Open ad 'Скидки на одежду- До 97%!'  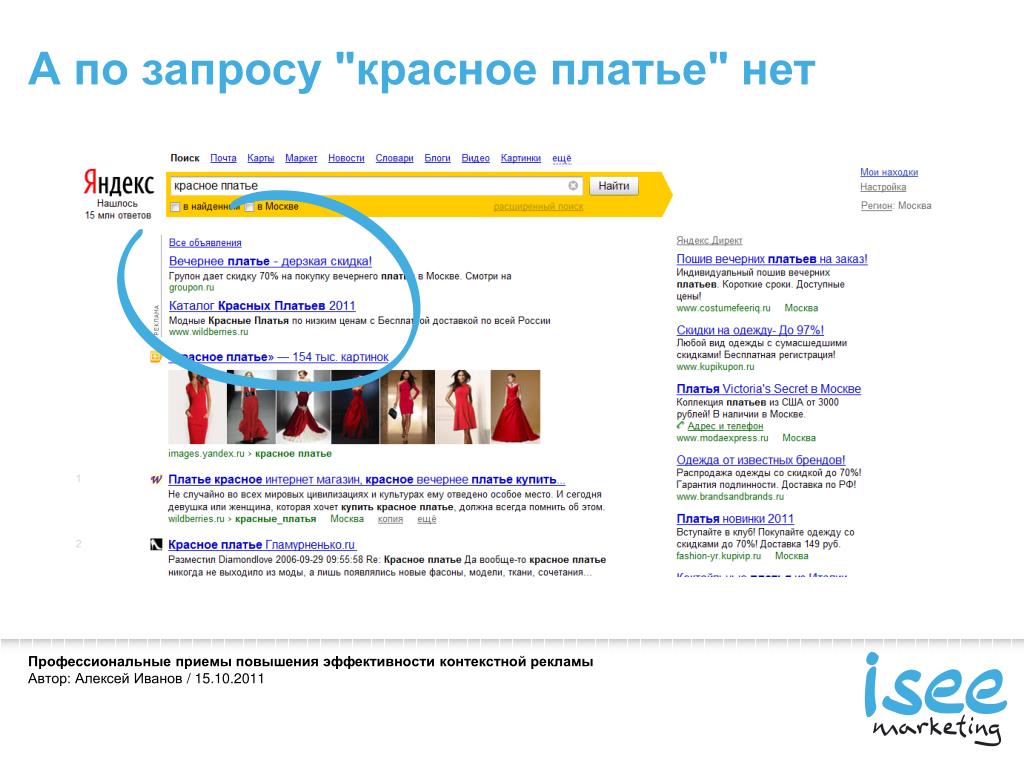click(750, 330)
